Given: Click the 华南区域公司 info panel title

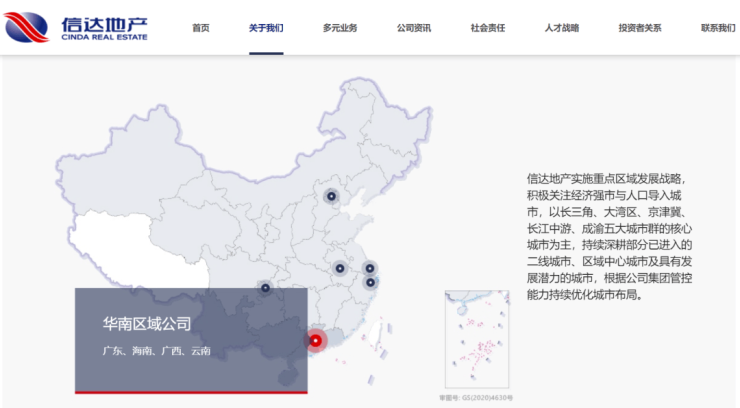Looking at the screenshot, I should coord(147,323).
